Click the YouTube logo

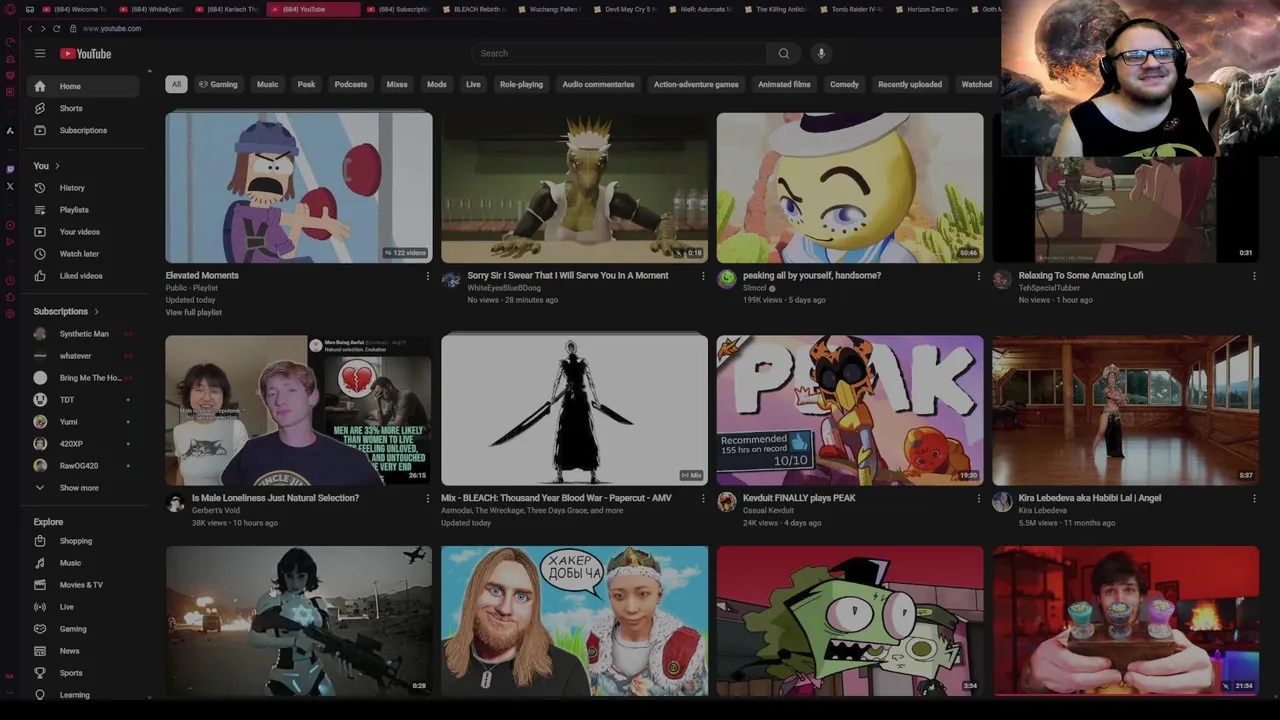tap(86, 53)
